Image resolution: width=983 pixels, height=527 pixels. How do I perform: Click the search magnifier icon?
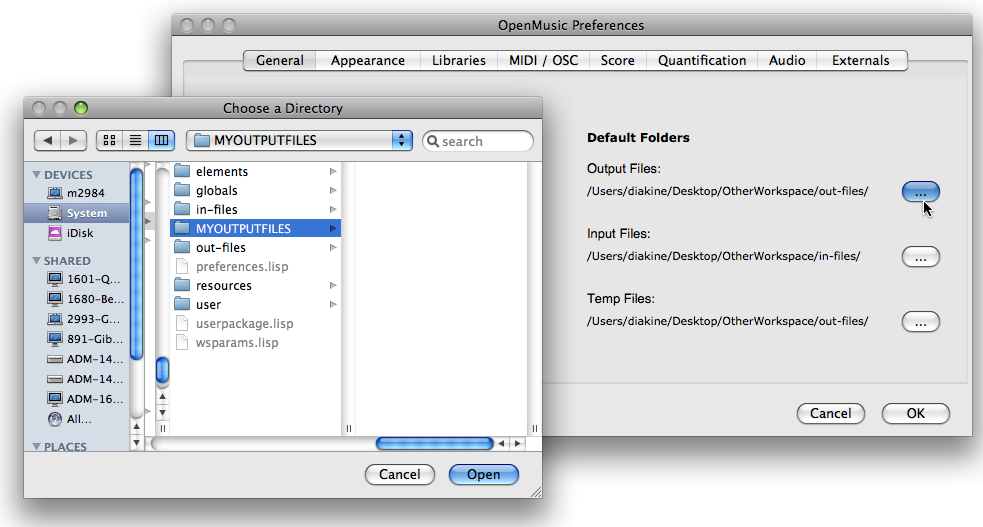coord(433,141)
